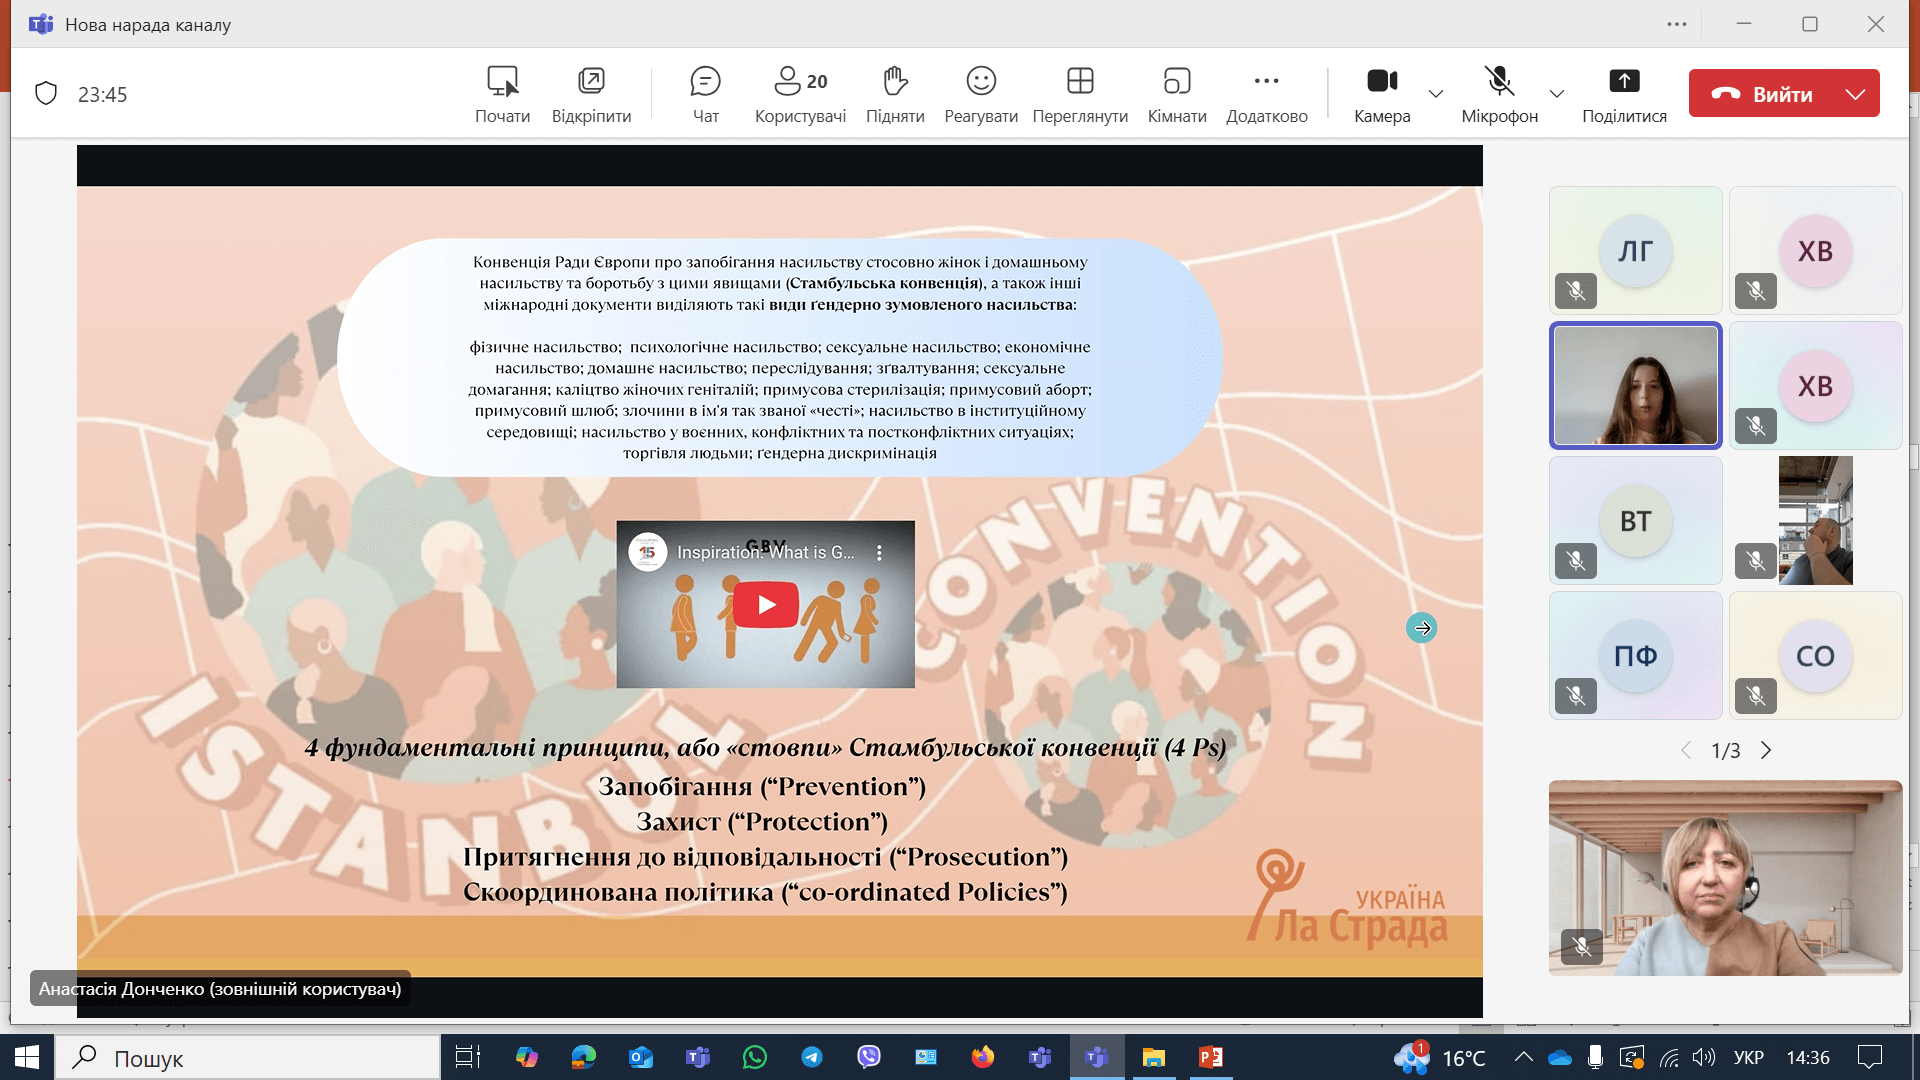Open File Explorer from the taskbar

click(x=1154, y=1057)
